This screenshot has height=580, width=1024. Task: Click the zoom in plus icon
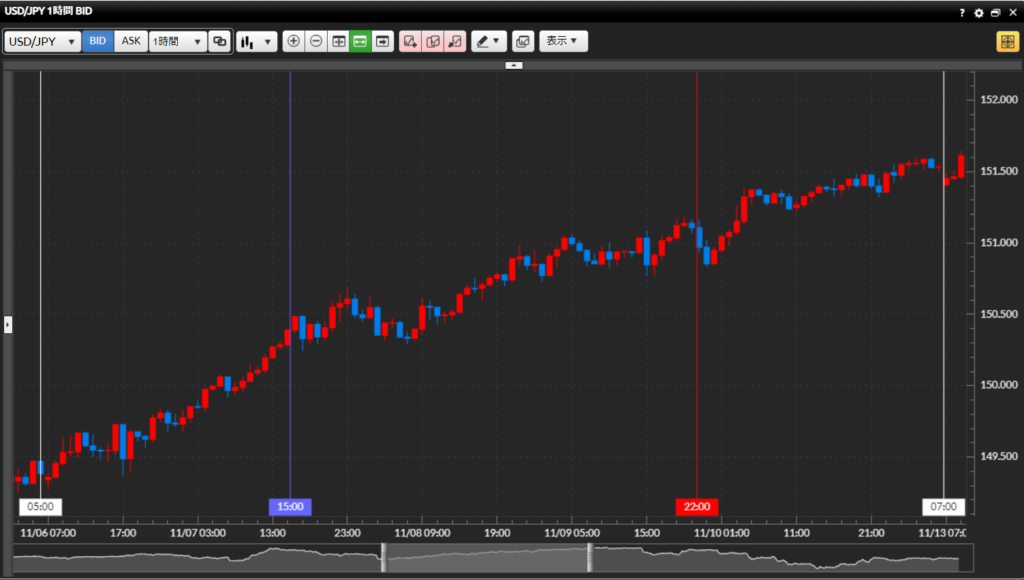click(x=293, y=42)
